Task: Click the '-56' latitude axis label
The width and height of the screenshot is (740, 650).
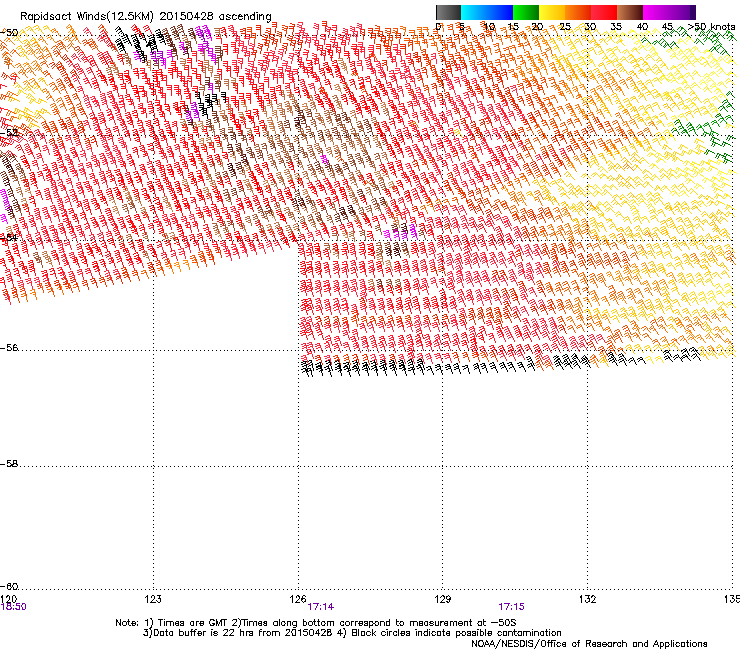Action: pyautogui.click(x=9, y=347)
